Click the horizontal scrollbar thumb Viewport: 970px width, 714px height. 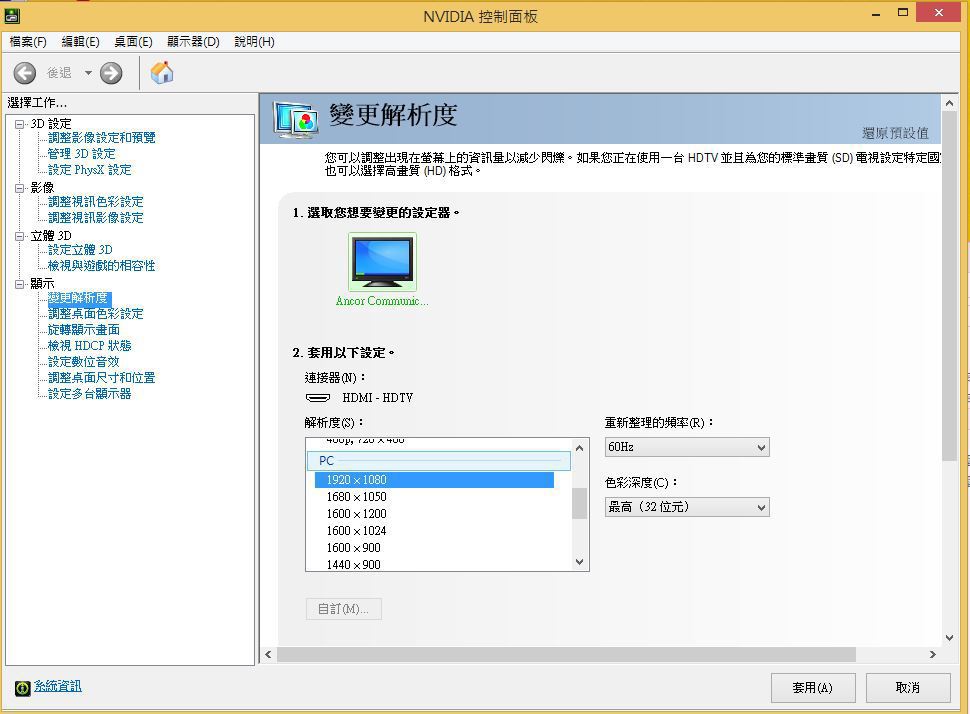click(x=566, y=655)
